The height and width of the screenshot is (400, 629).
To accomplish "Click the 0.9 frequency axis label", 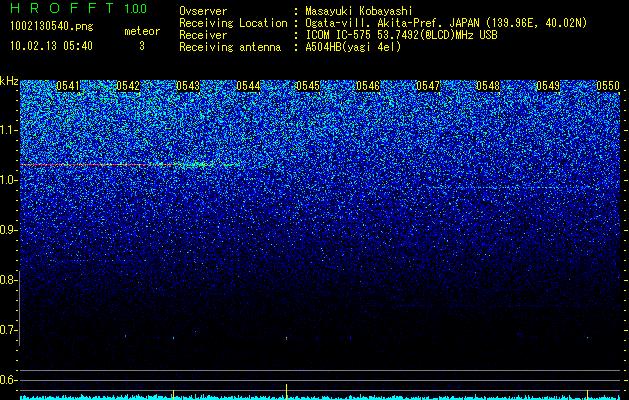I will point(7,230).
